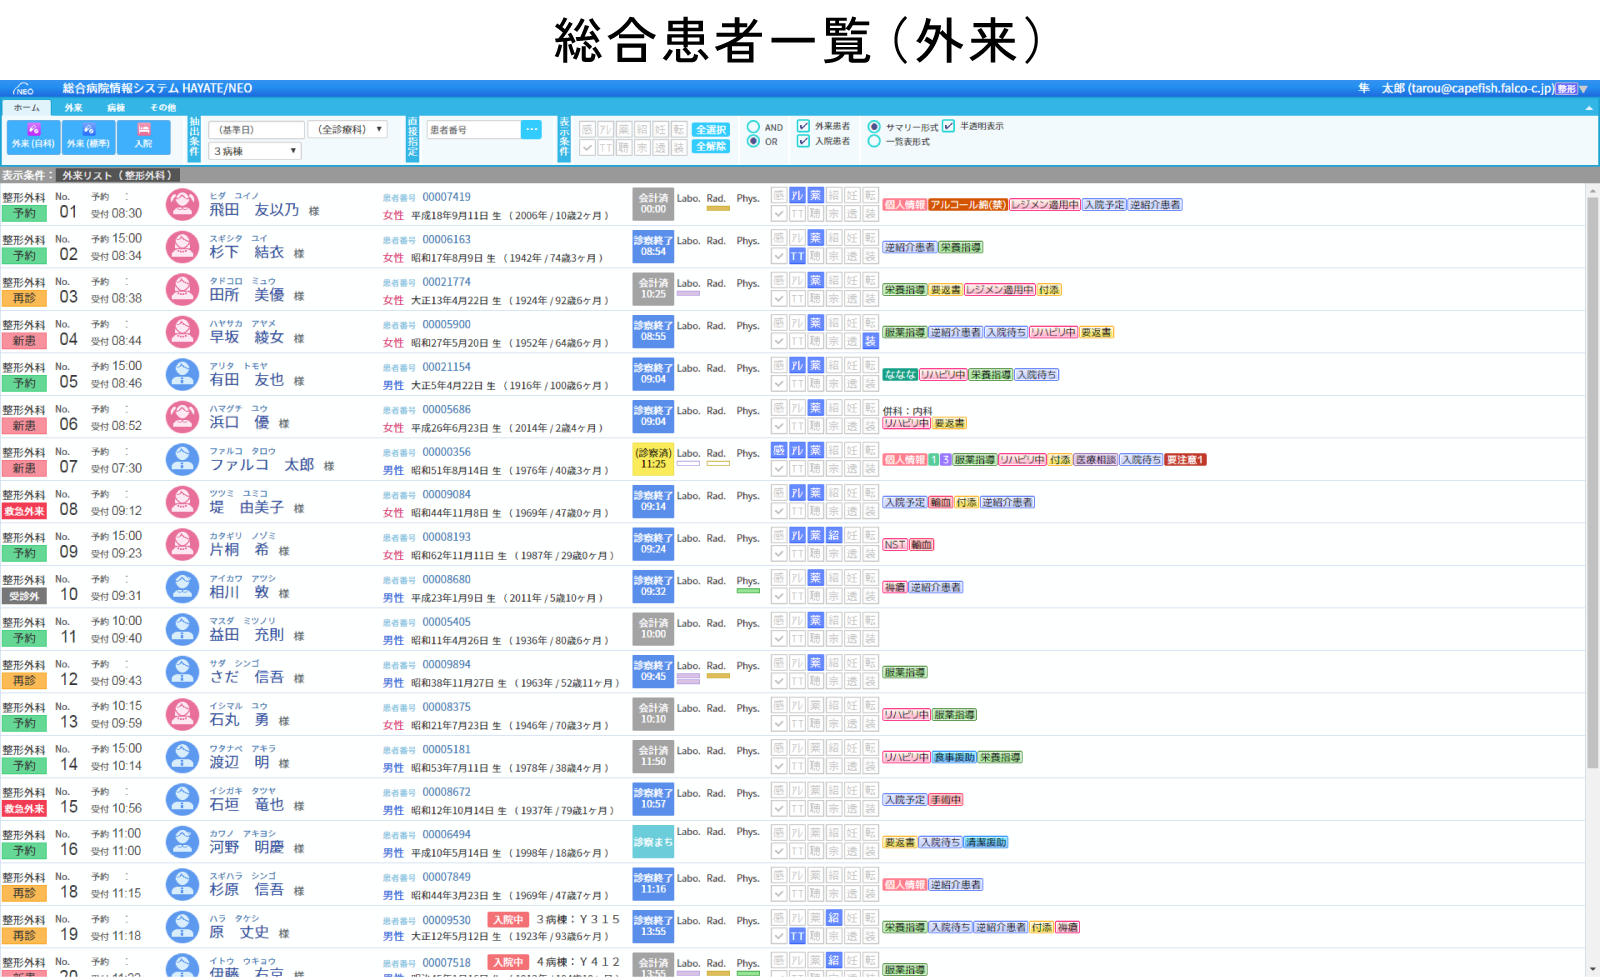Toggle the アレ allergy filter icon in 表示条件 panel
Image resolution: width=1600 pixels, height=980 pixels.
(605, 129)
